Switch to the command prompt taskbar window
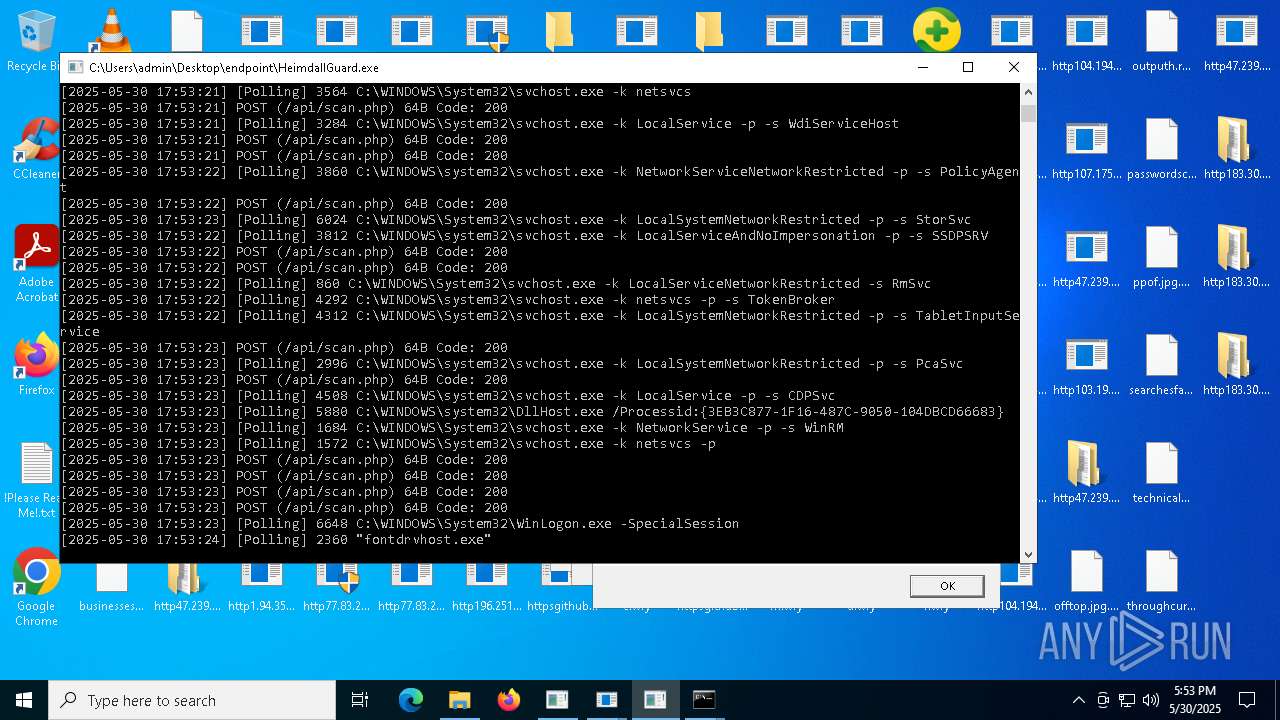Viewport: 1280px width, 720px height. 704,700
